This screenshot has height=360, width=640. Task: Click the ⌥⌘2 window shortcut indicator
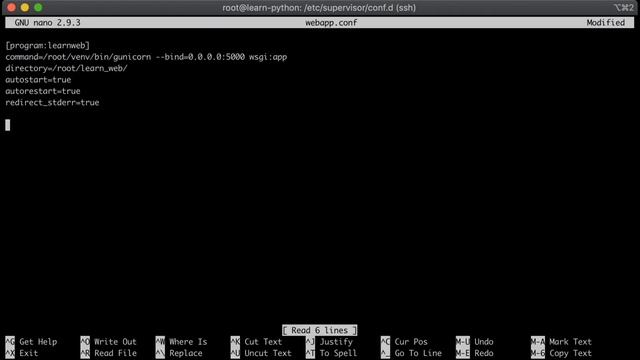[x=624, y=8]
